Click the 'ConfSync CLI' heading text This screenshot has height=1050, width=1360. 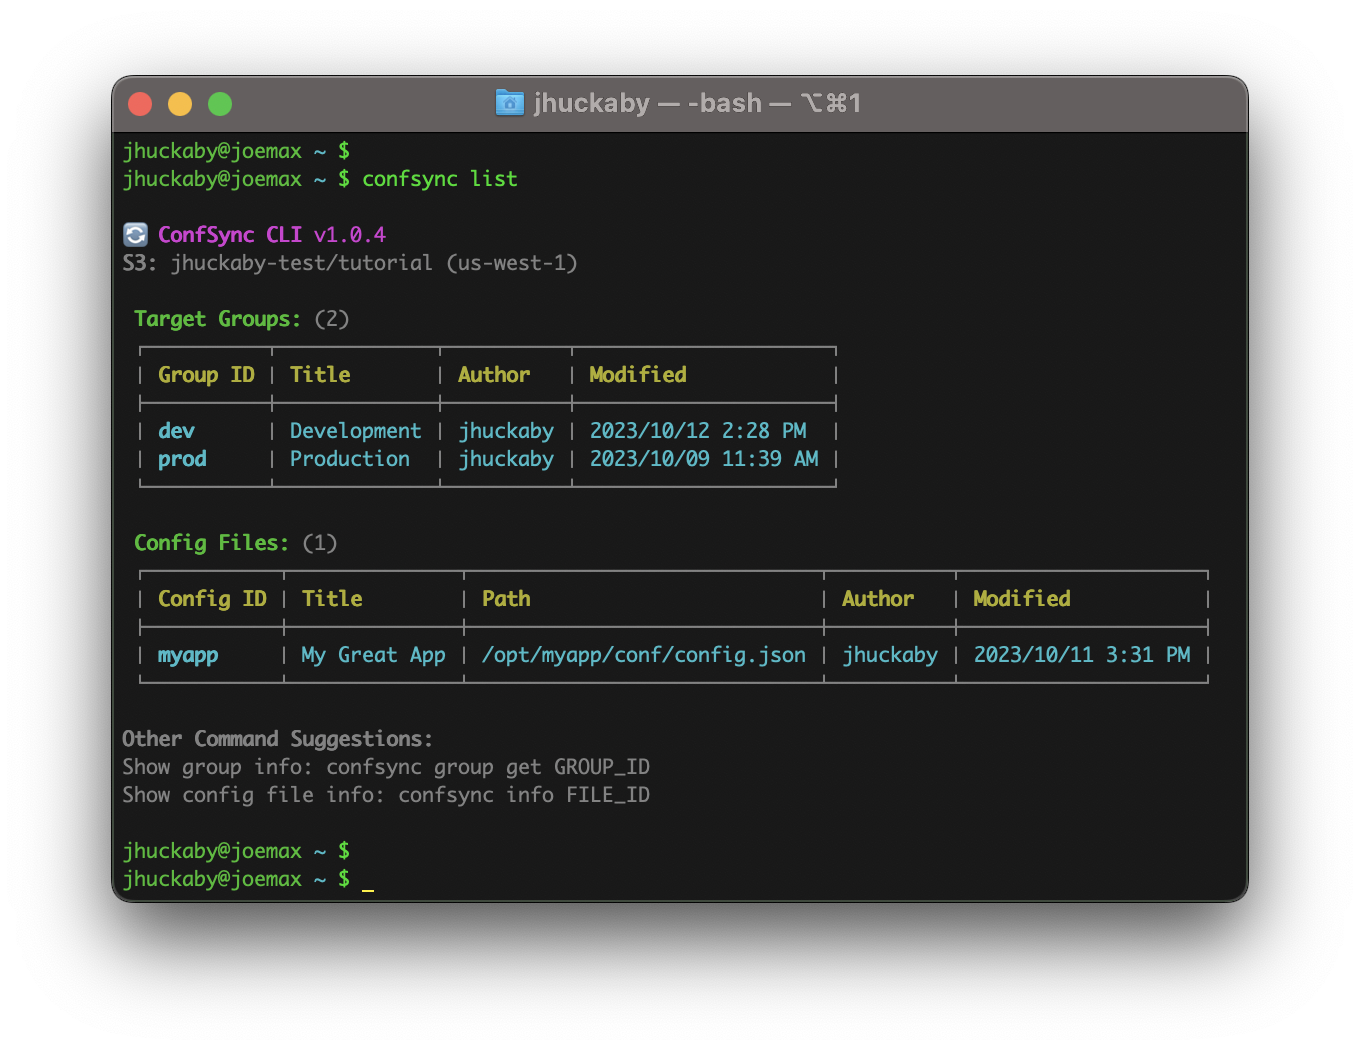tap(230, 235)
